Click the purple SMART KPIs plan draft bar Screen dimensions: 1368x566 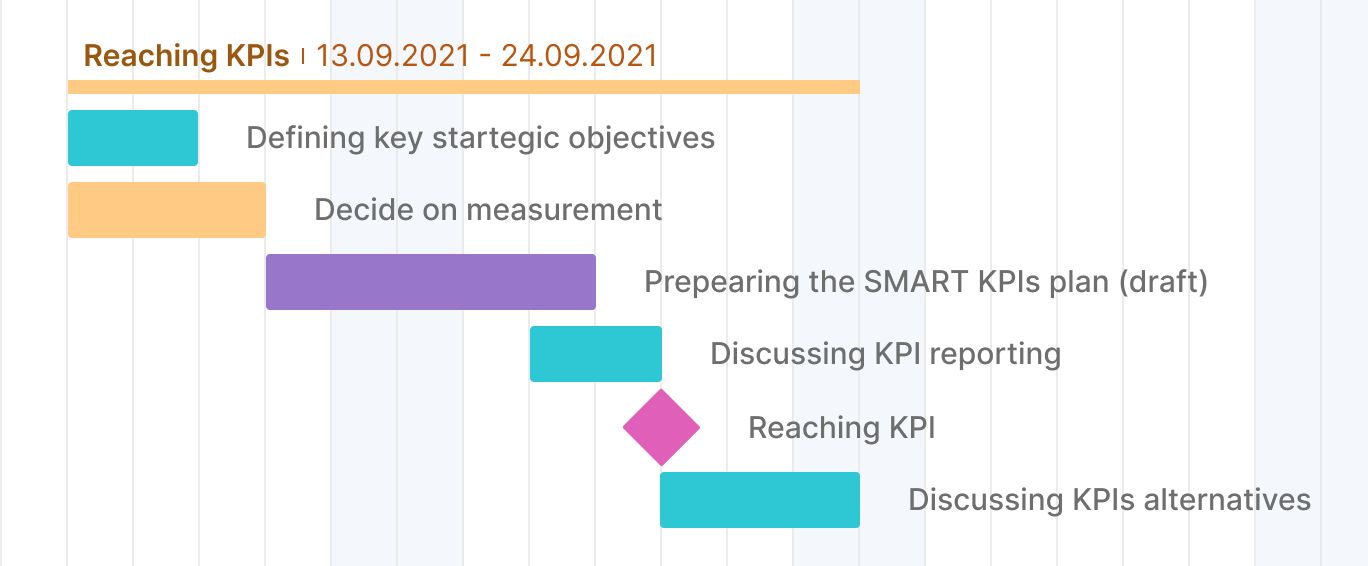(431, 282)
